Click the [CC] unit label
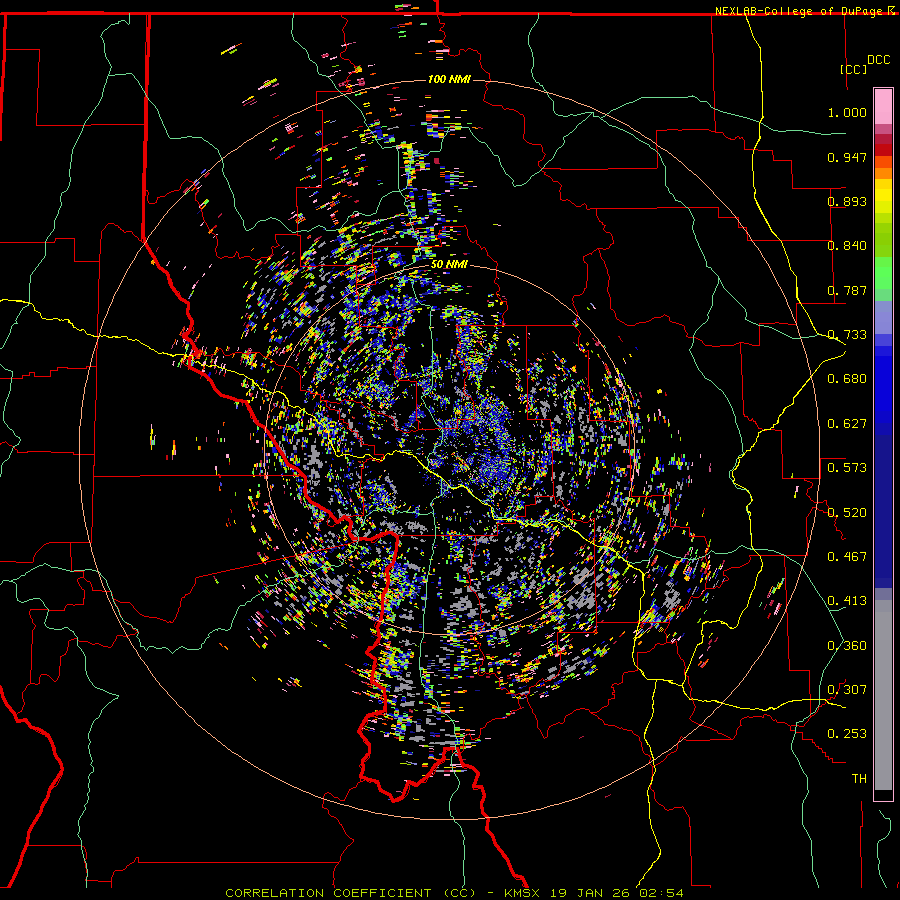Image resolution: width=900 pixels, height=900 pixels. (x=854, y=69)
